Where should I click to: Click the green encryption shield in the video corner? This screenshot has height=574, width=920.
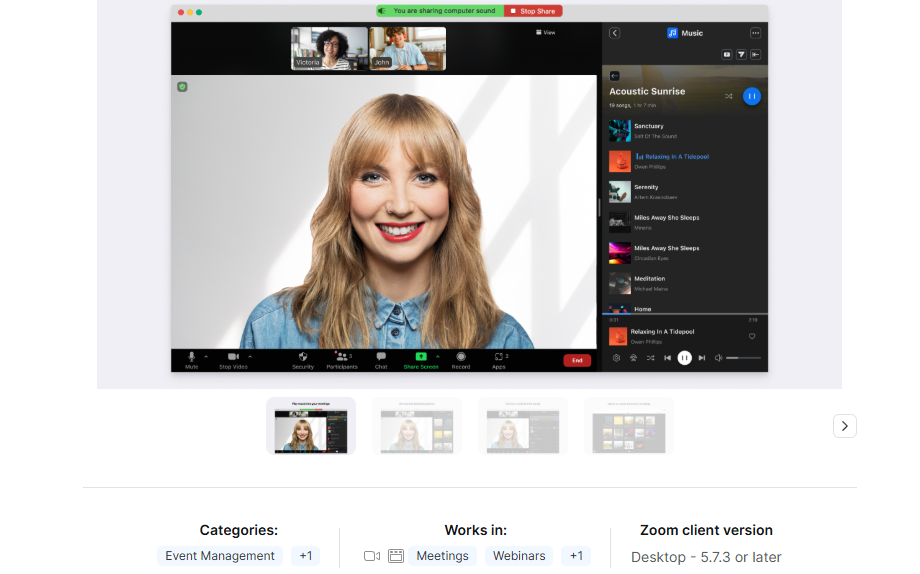tap(182, 87)
